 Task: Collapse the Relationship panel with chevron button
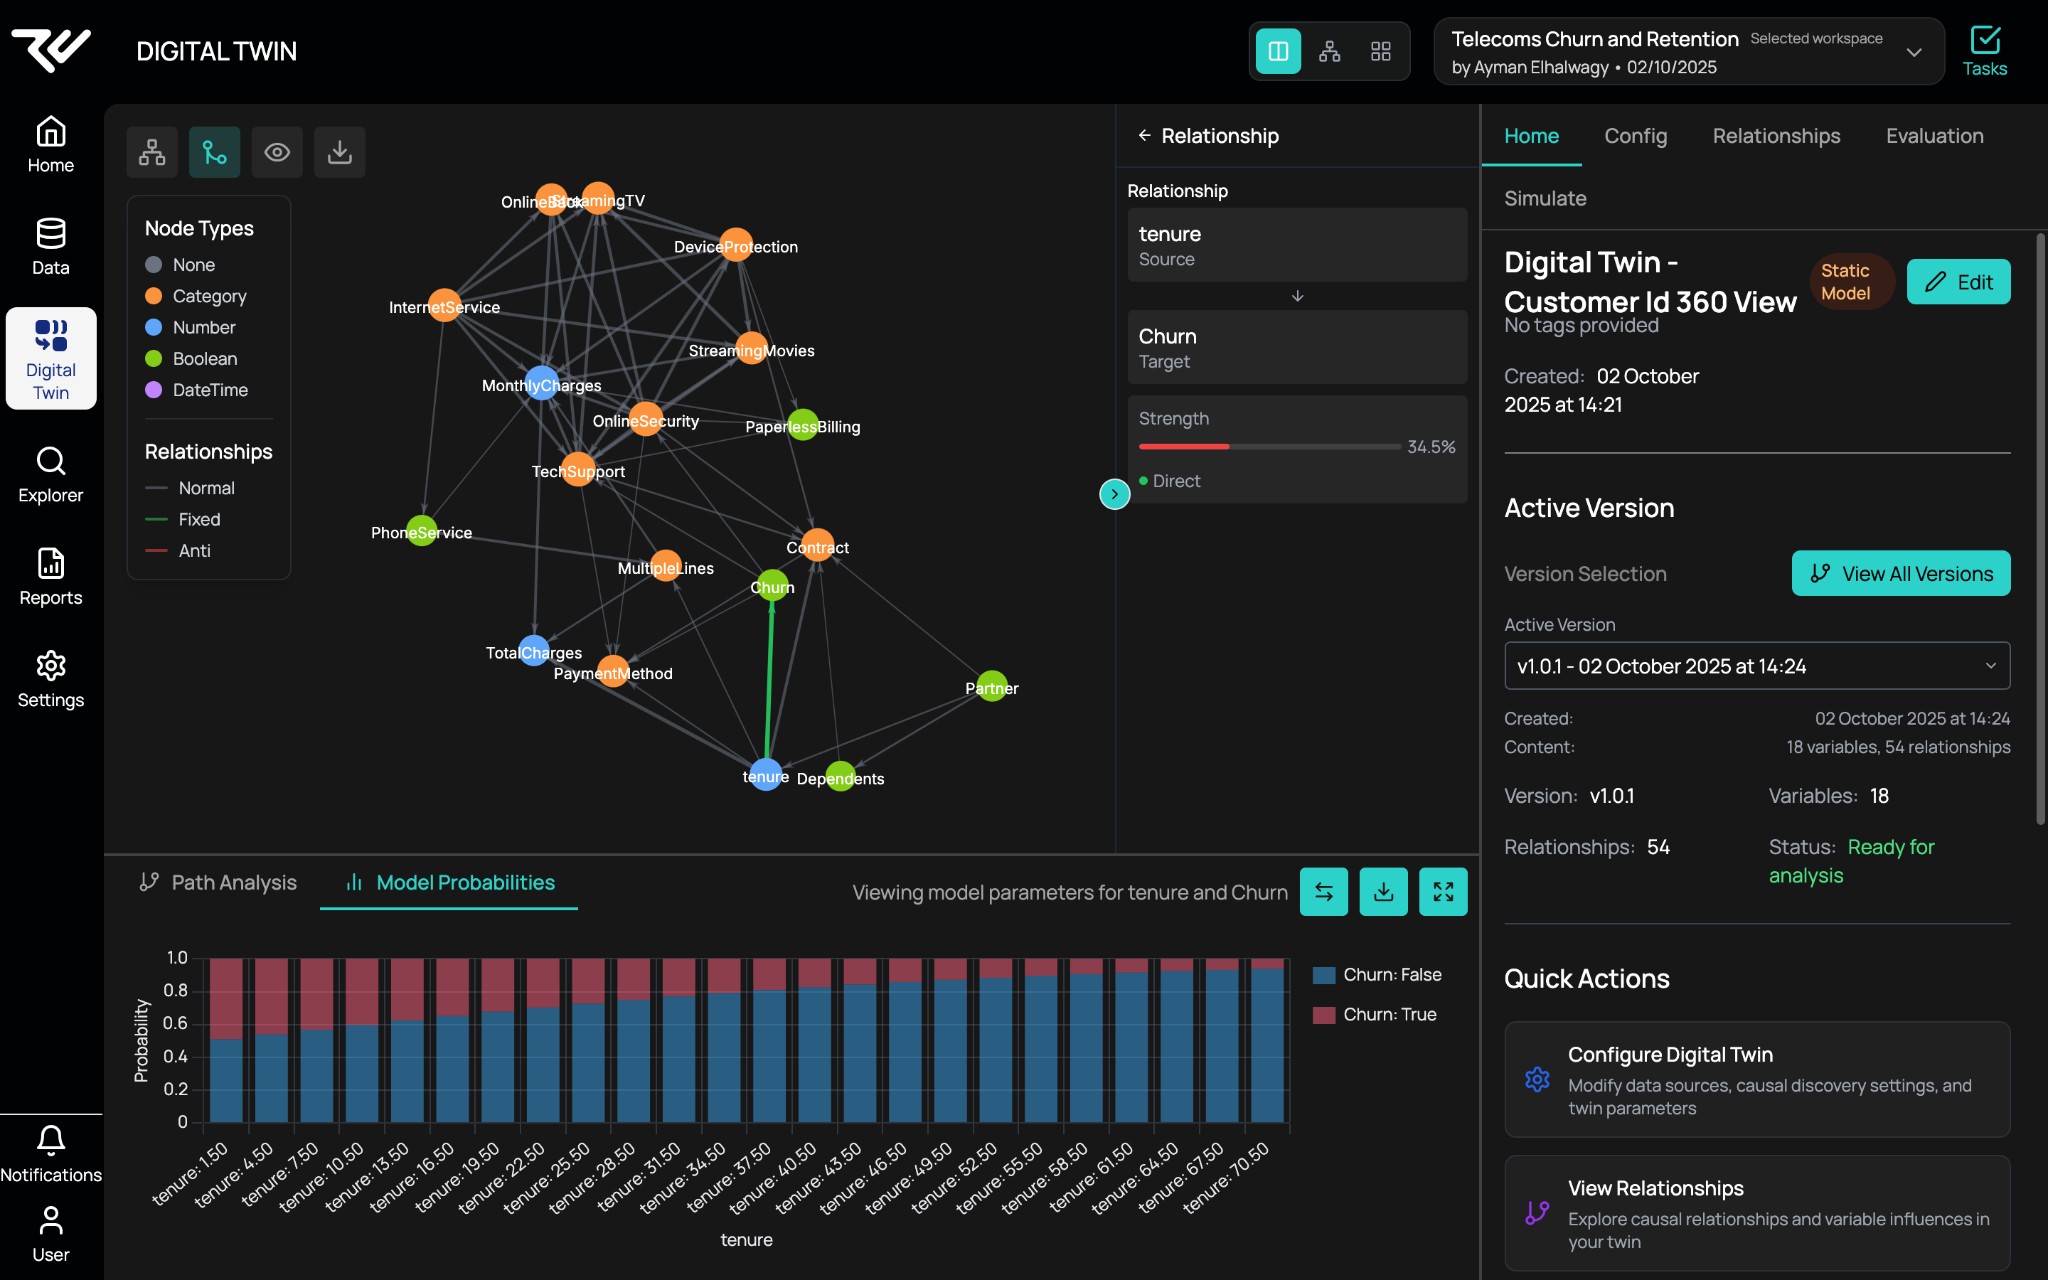pyautogui.click(x=1114, y=494)
